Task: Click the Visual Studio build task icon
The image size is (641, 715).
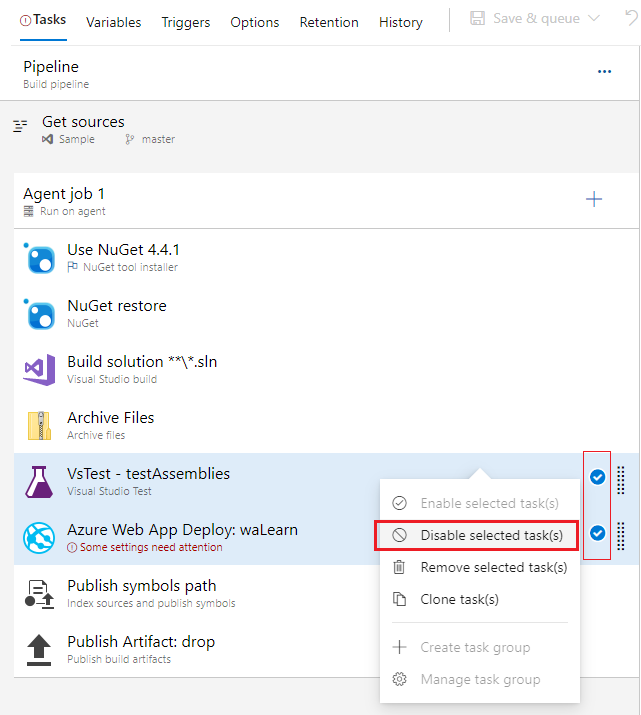Action: coord(40,370)
